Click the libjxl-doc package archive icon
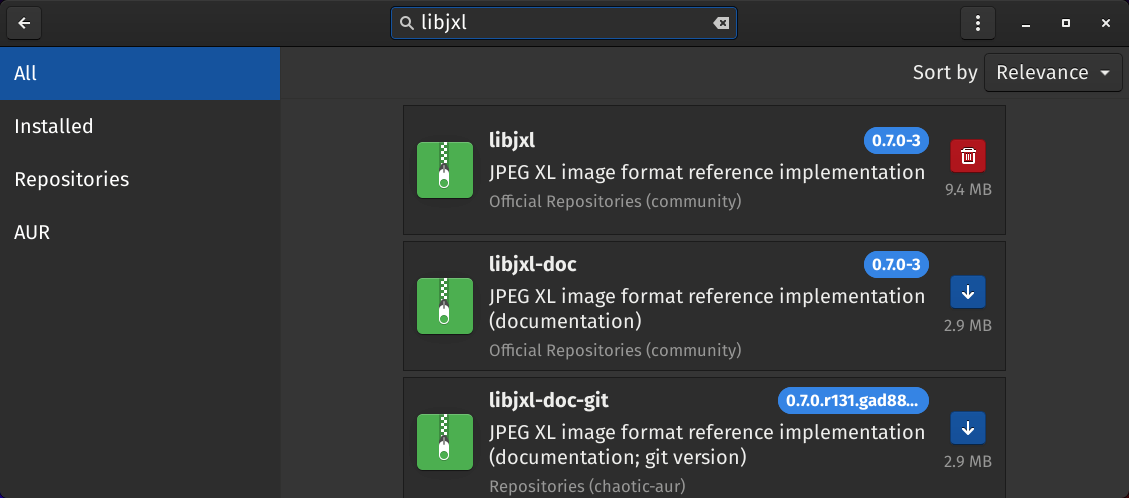 point(445,306)
